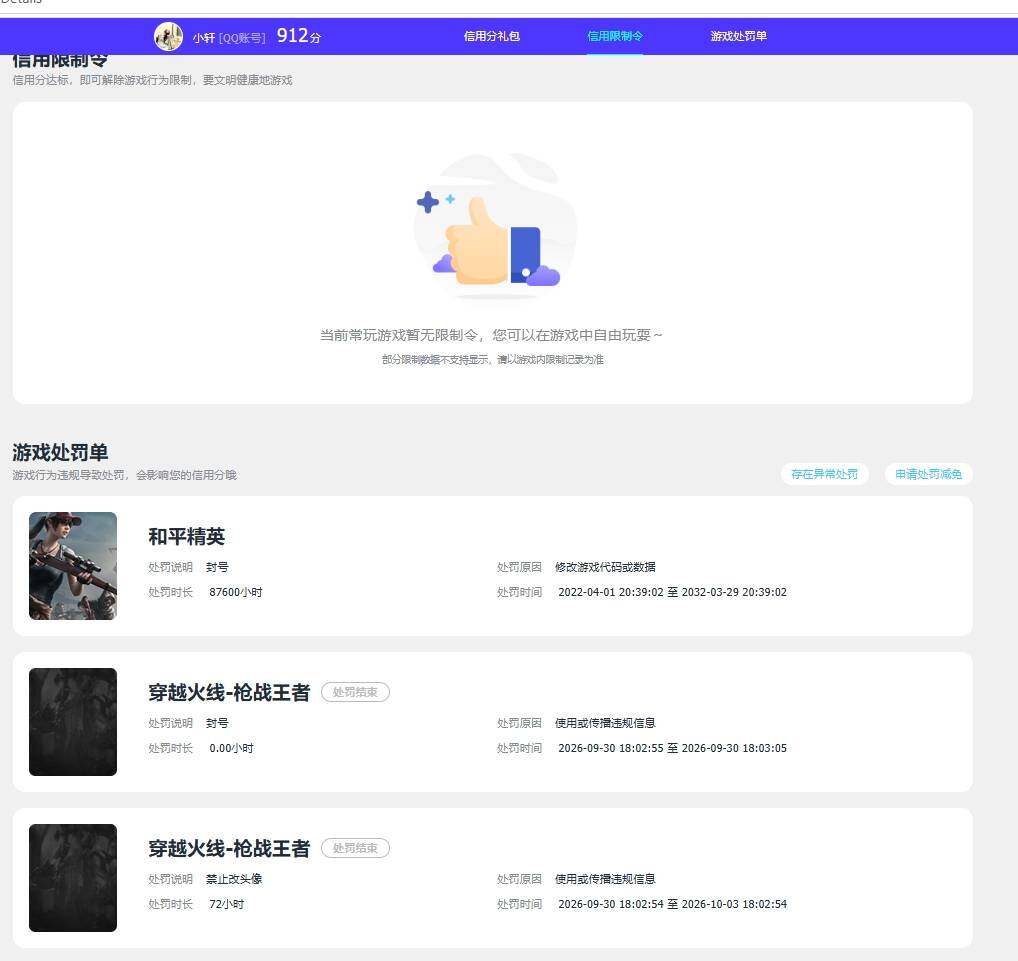Click the 信用分达标，即可解除游戏行为限制 subtitle

click(153, 80)
